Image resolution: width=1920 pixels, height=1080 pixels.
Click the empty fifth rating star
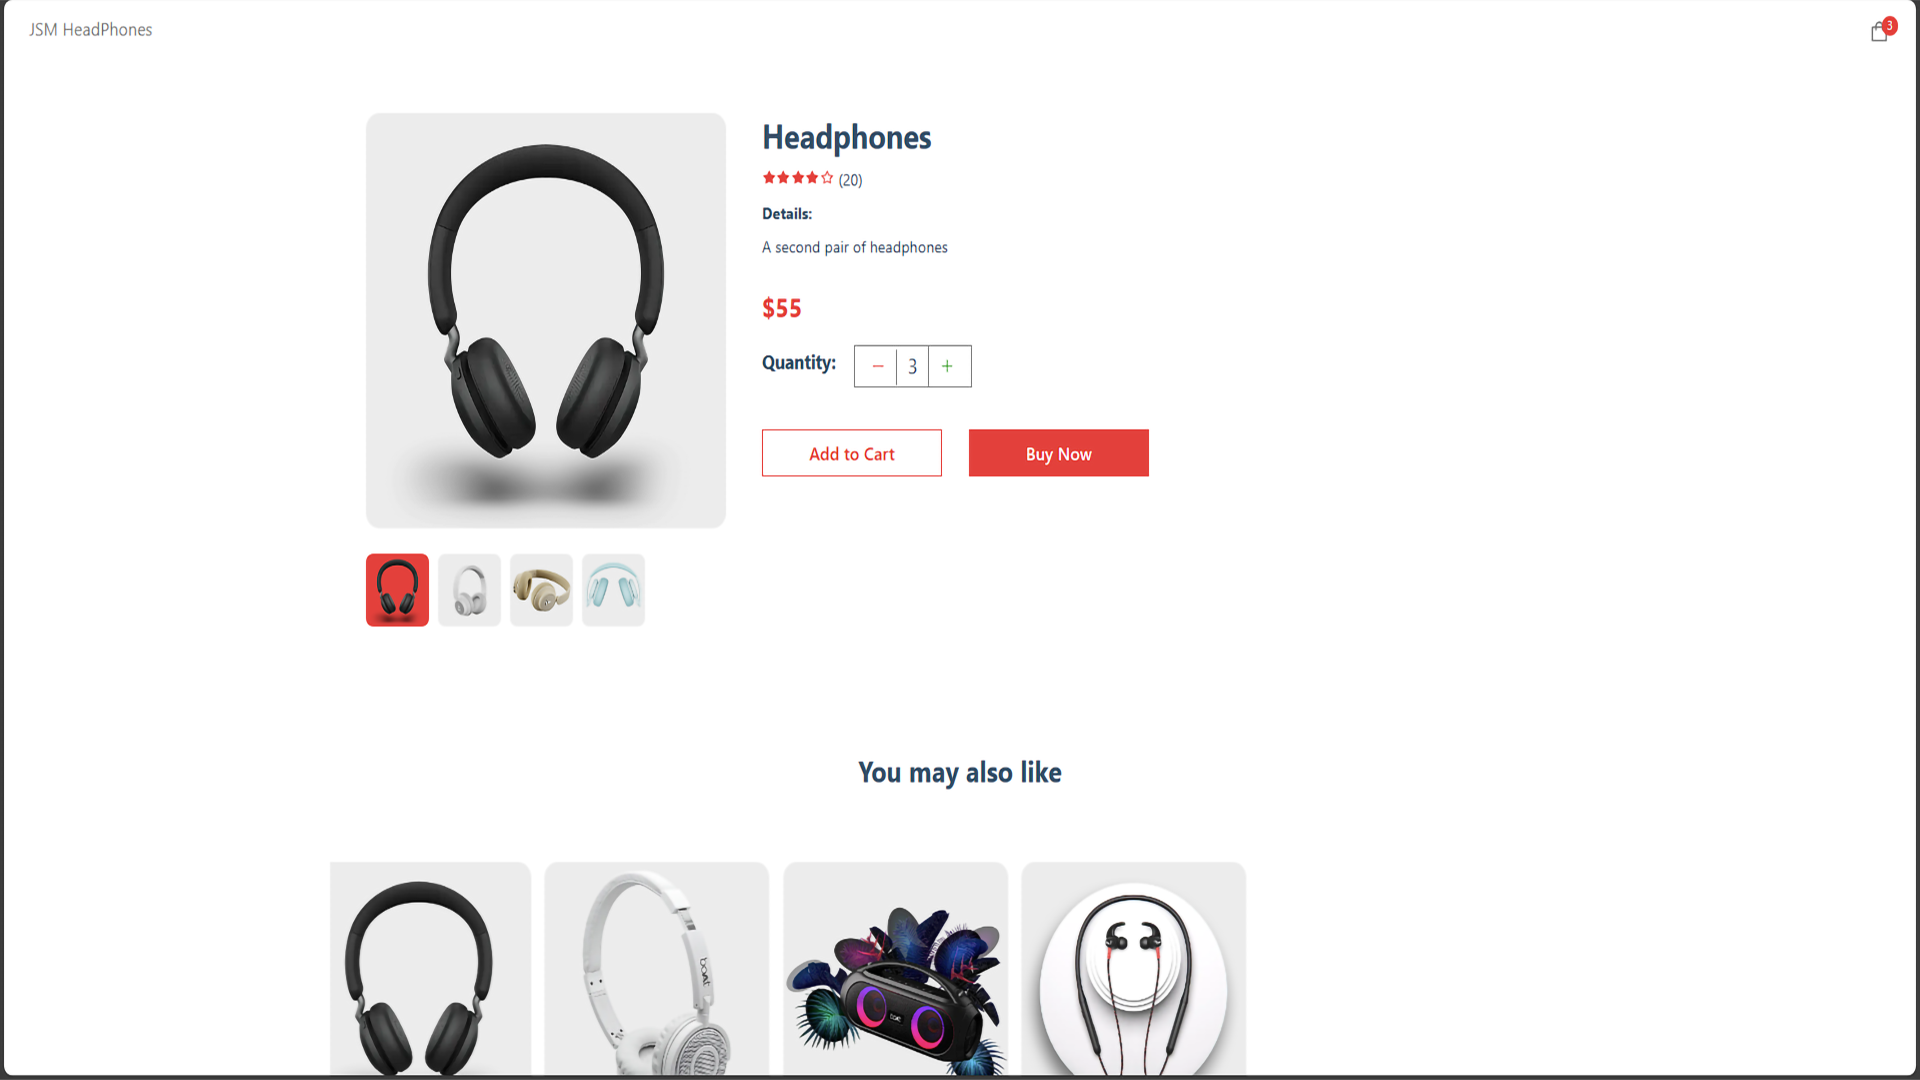[x=827, y=178]
